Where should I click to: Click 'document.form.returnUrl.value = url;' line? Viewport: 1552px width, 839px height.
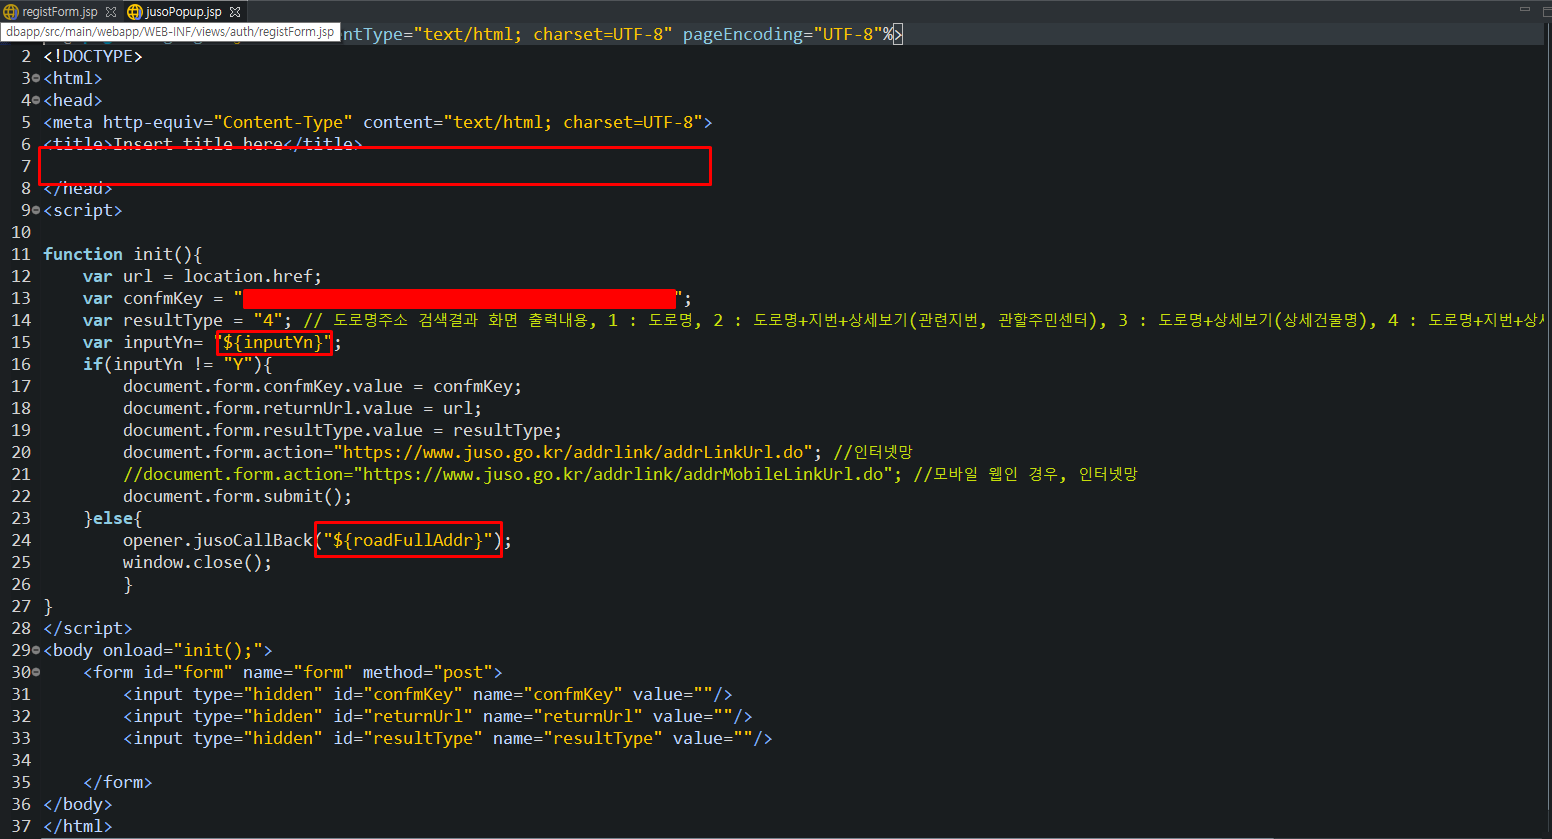pyautogui.click(x=302, y=408)
